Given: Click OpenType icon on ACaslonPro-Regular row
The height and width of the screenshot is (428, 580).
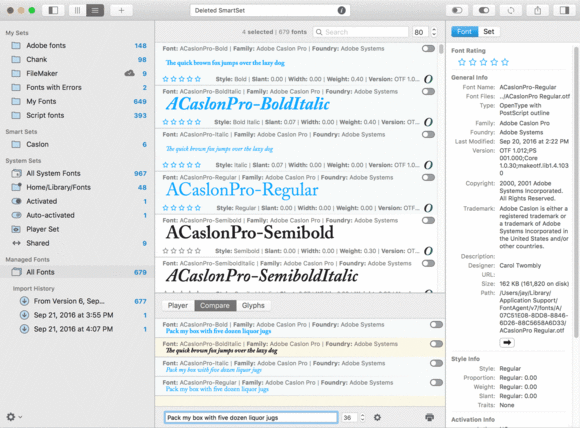Looking at the screenshot, I should tap(428, 208).
